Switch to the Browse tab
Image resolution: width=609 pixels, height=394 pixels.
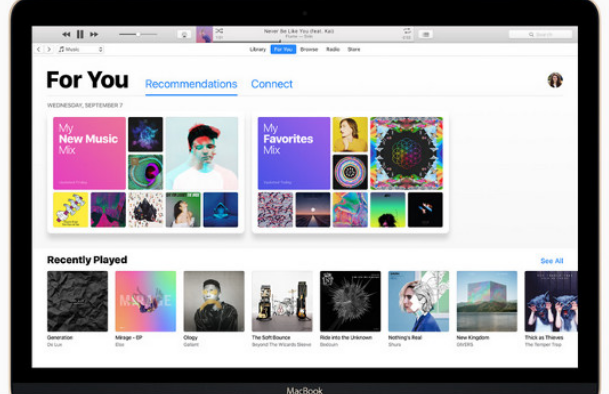[309, 49]
